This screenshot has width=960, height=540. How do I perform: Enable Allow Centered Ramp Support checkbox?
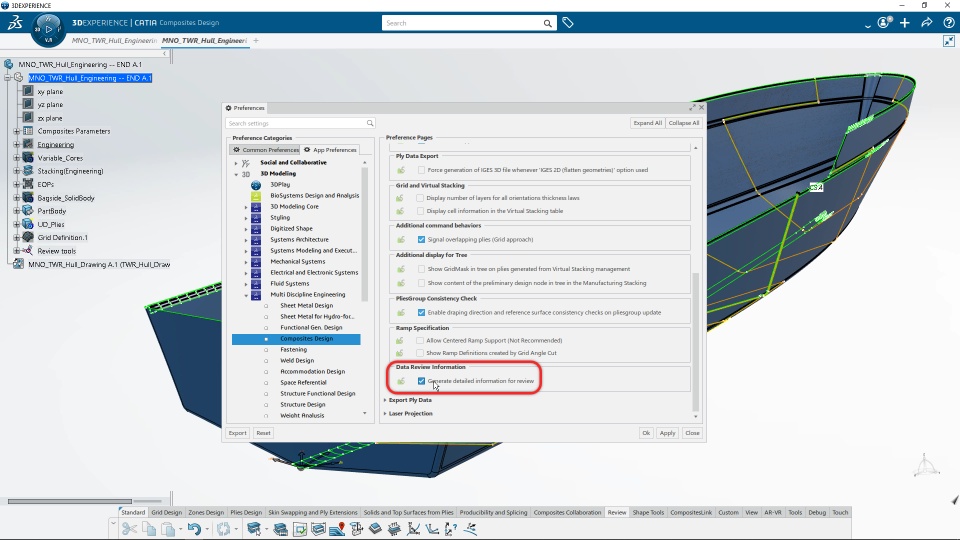420,340
